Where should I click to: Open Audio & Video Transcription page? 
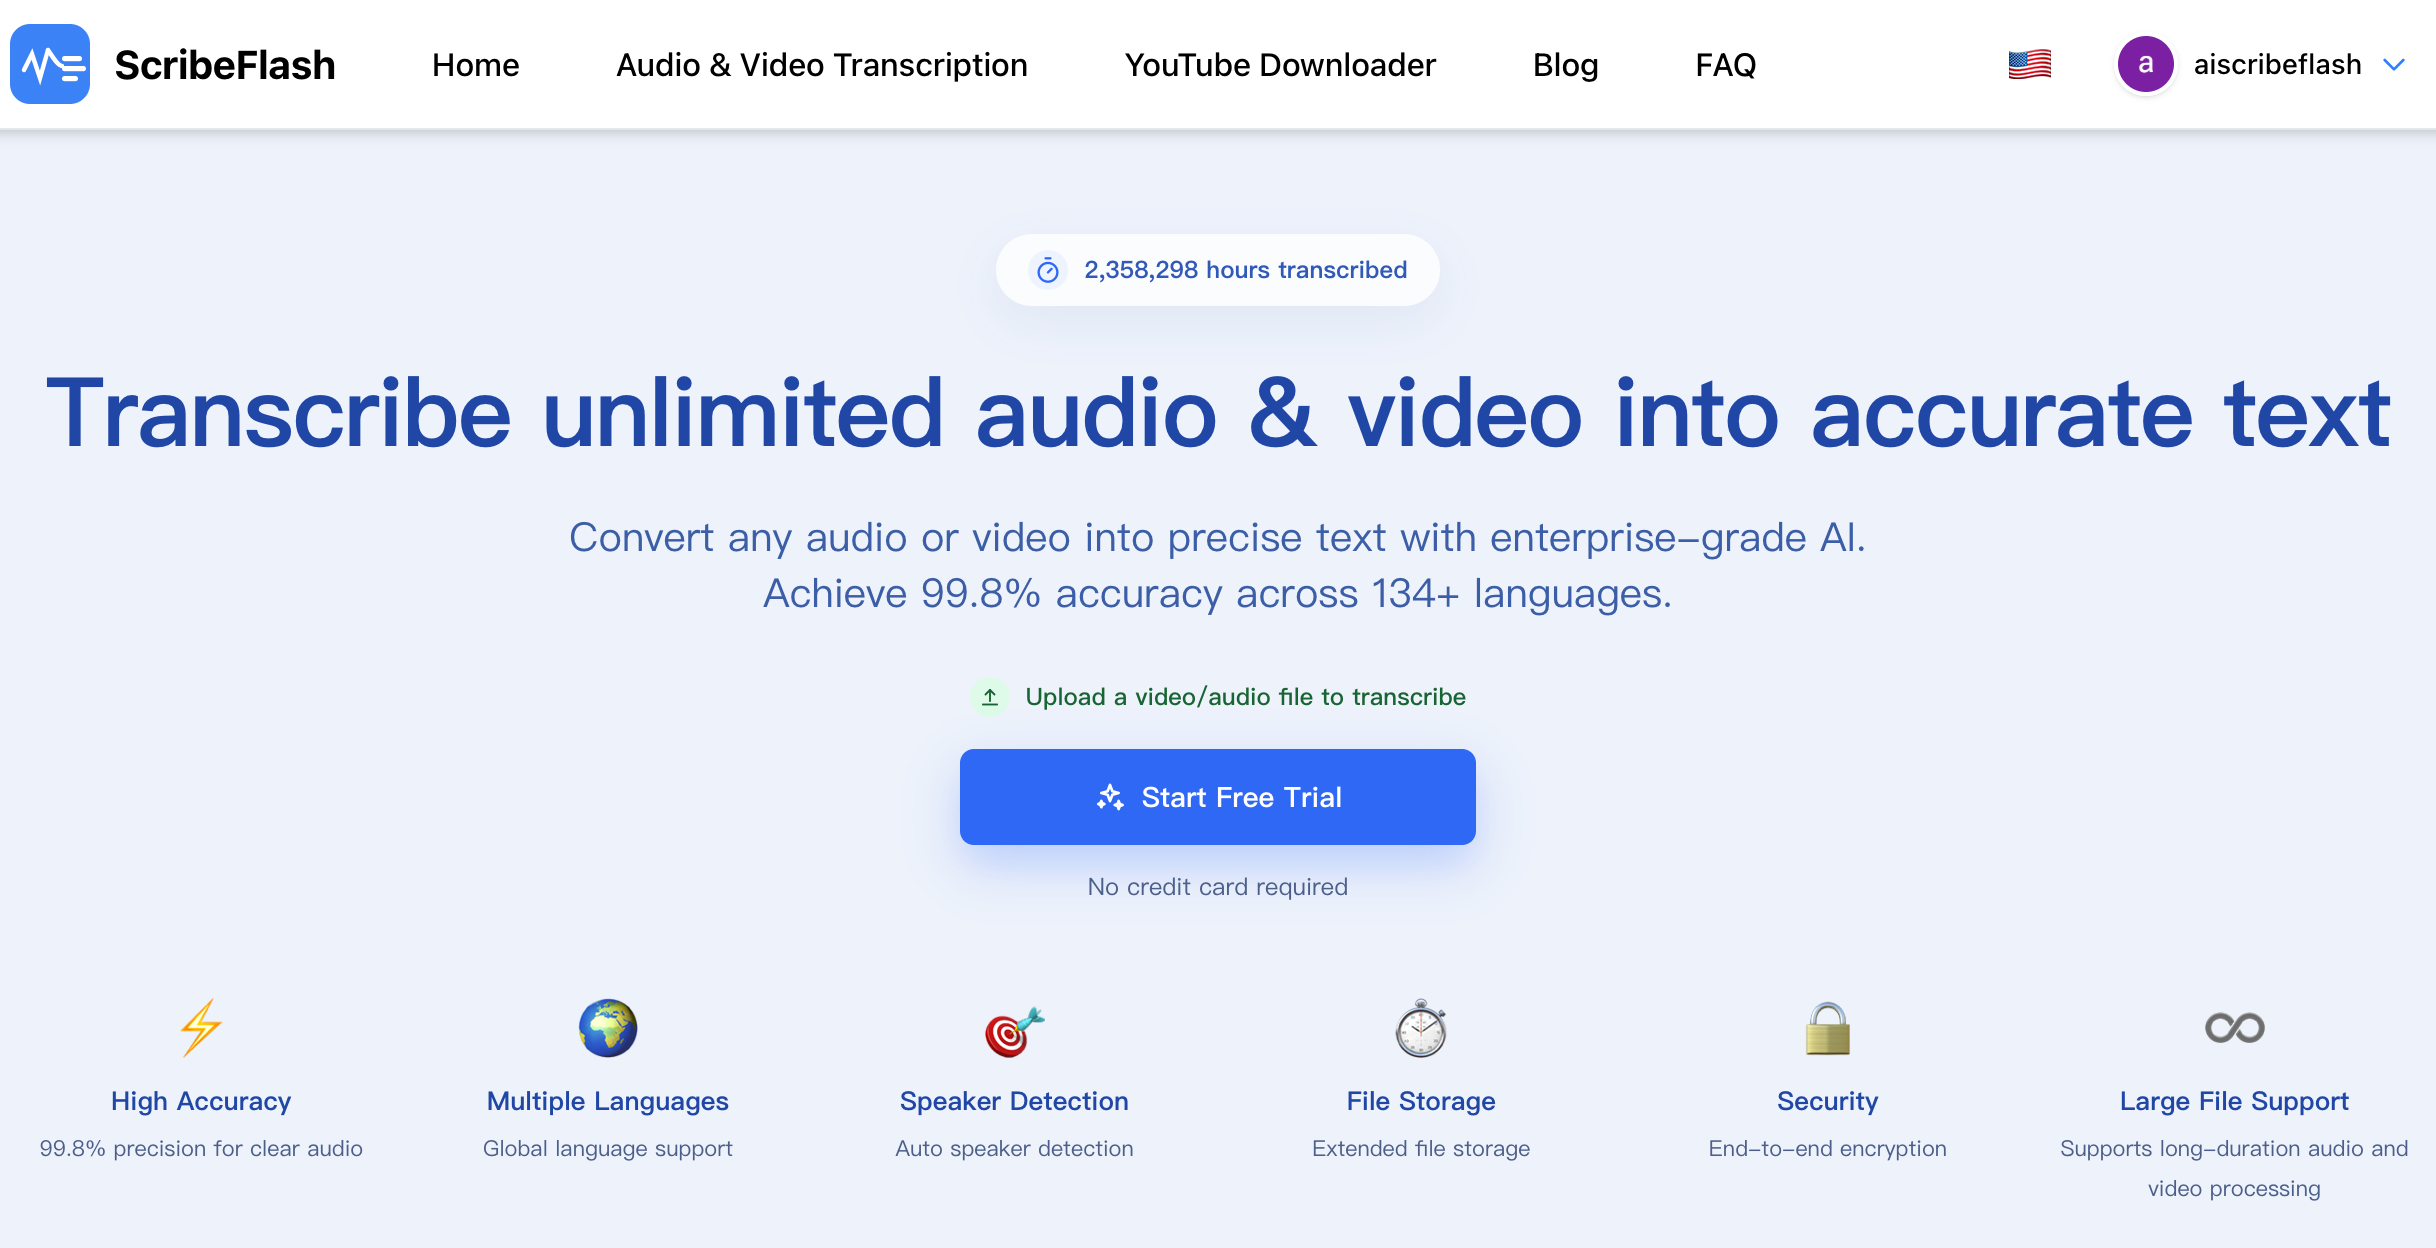coord(822,65)
